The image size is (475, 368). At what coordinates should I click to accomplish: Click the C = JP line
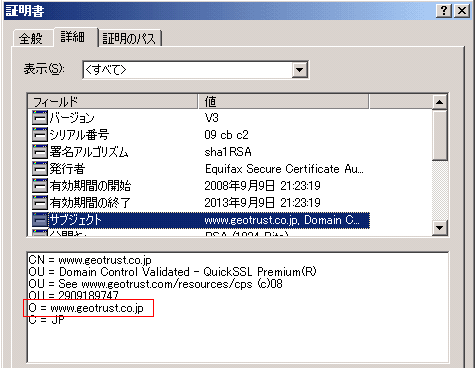point(46,320)
